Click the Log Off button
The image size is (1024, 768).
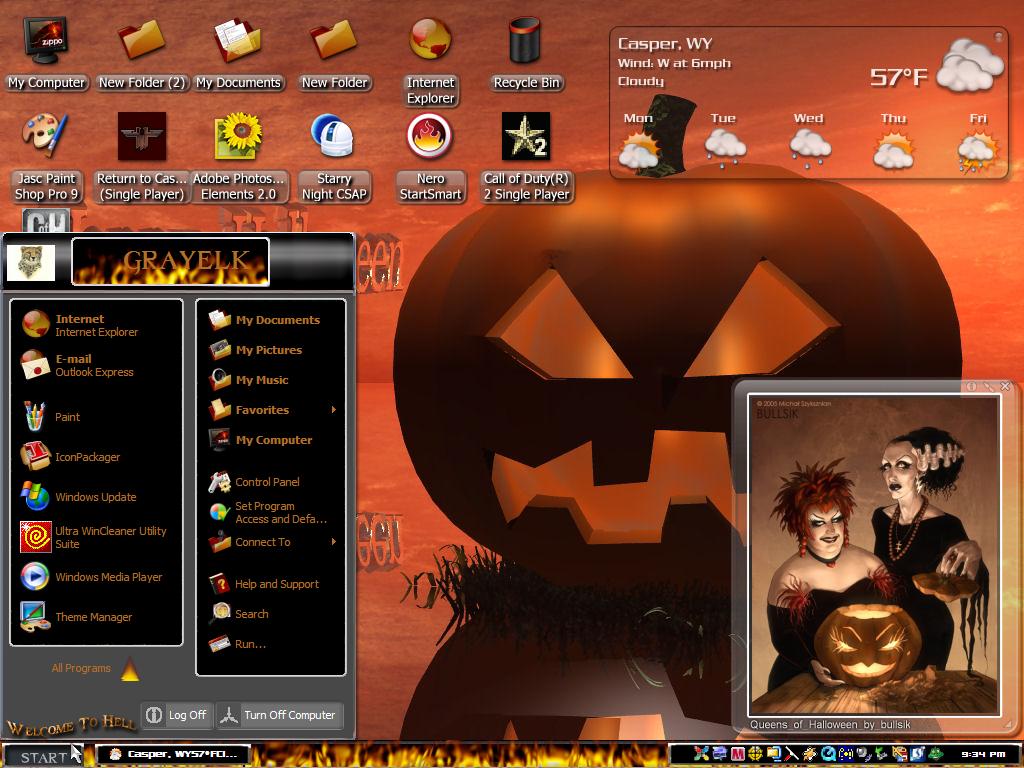pyautogui.click(x=176, y=715)
